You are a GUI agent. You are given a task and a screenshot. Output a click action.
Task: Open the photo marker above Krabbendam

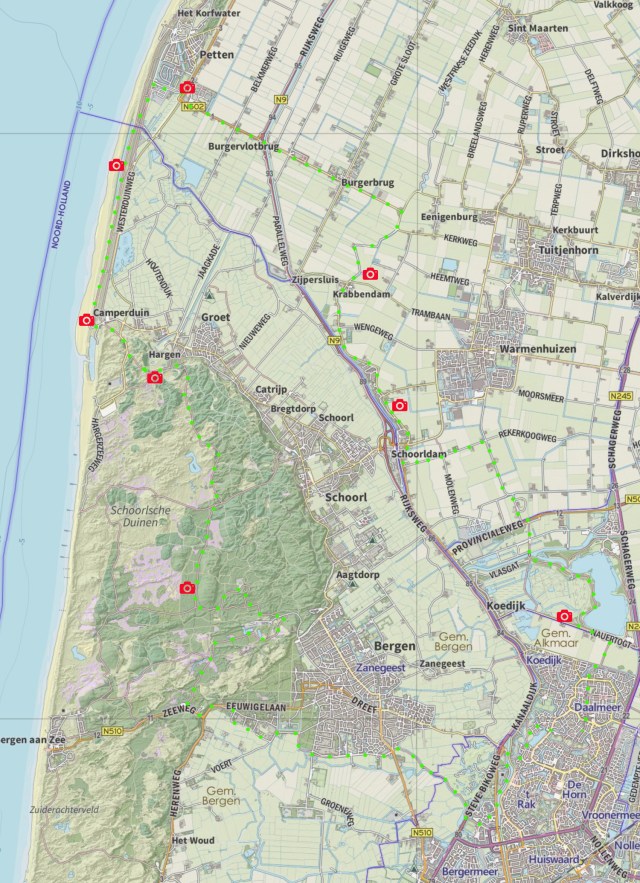tap(370, 273)
